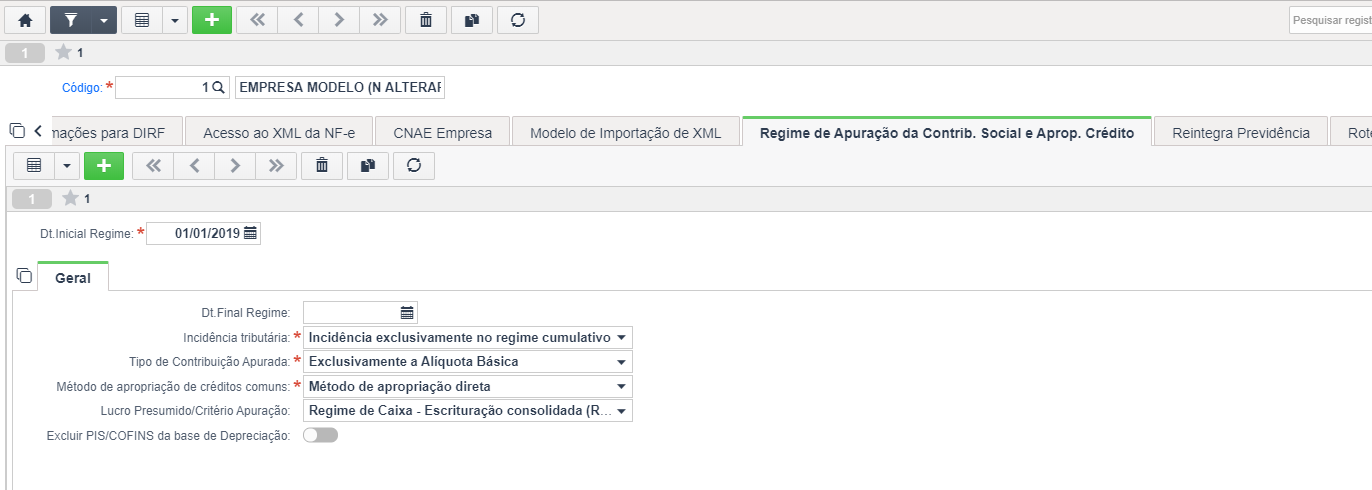Viewport: 1372px width, 490px height.
Task: Open the tab list icon beside tab strip
Action: [x=16, y=131]
